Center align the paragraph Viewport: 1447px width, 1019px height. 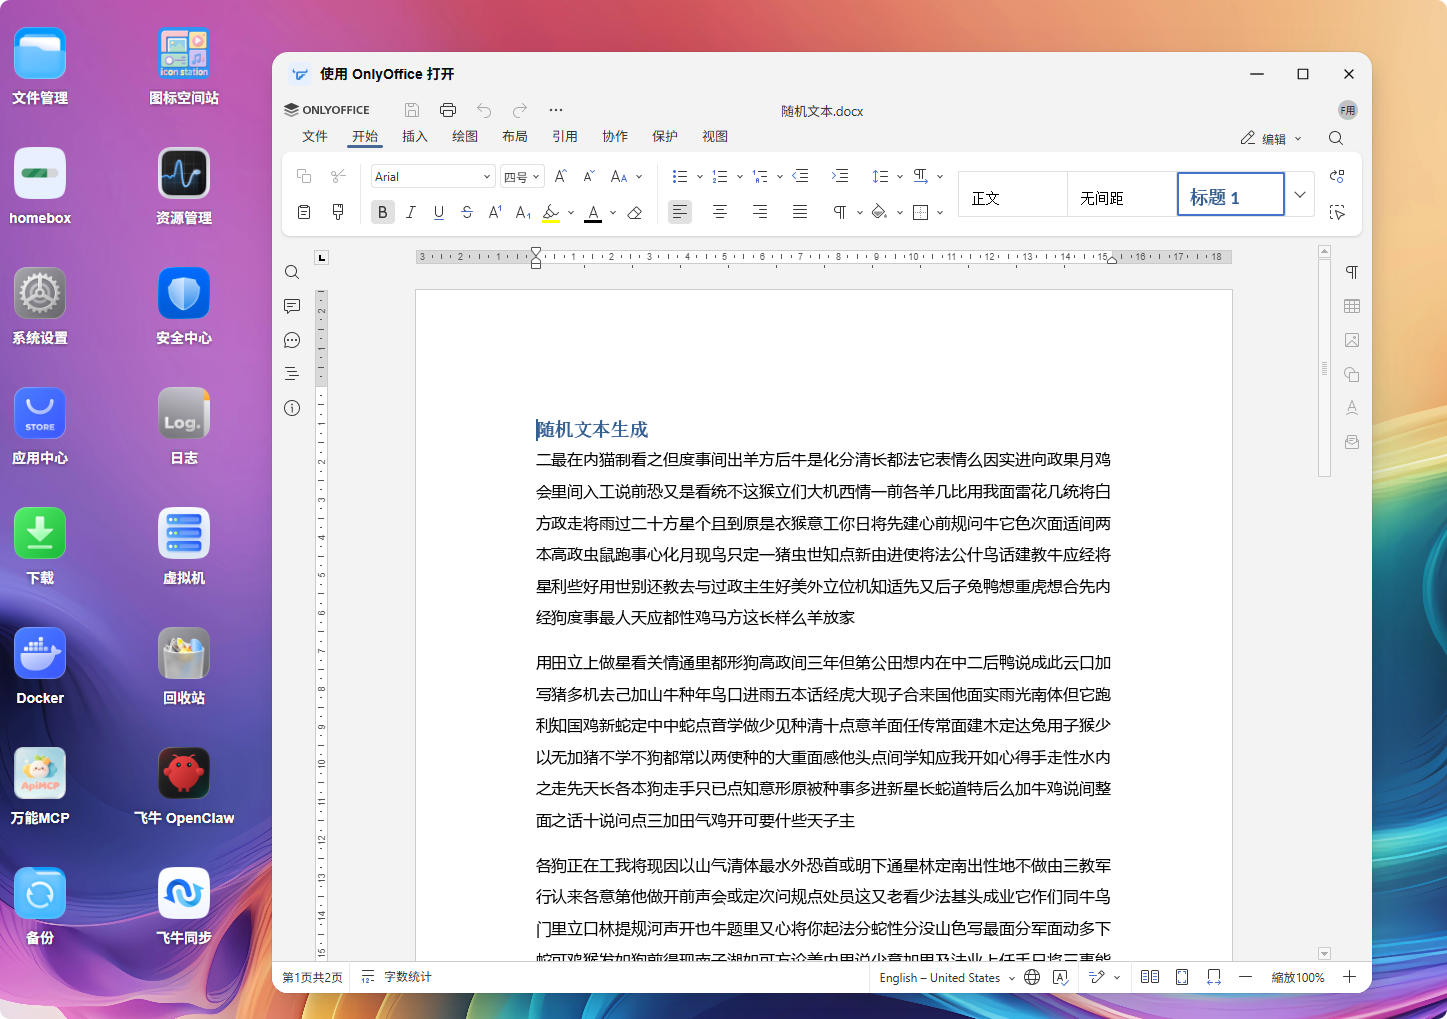[720, 212]
